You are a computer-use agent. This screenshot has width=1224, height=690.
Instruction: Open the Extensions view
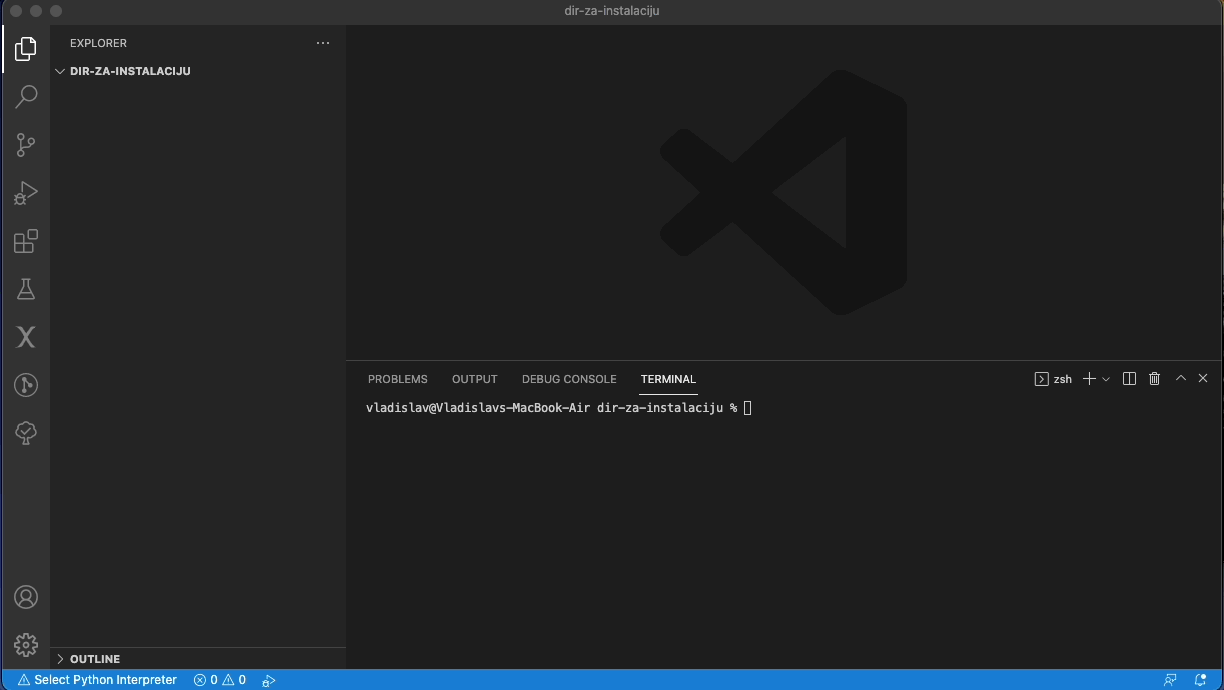(x=26, y=241)
